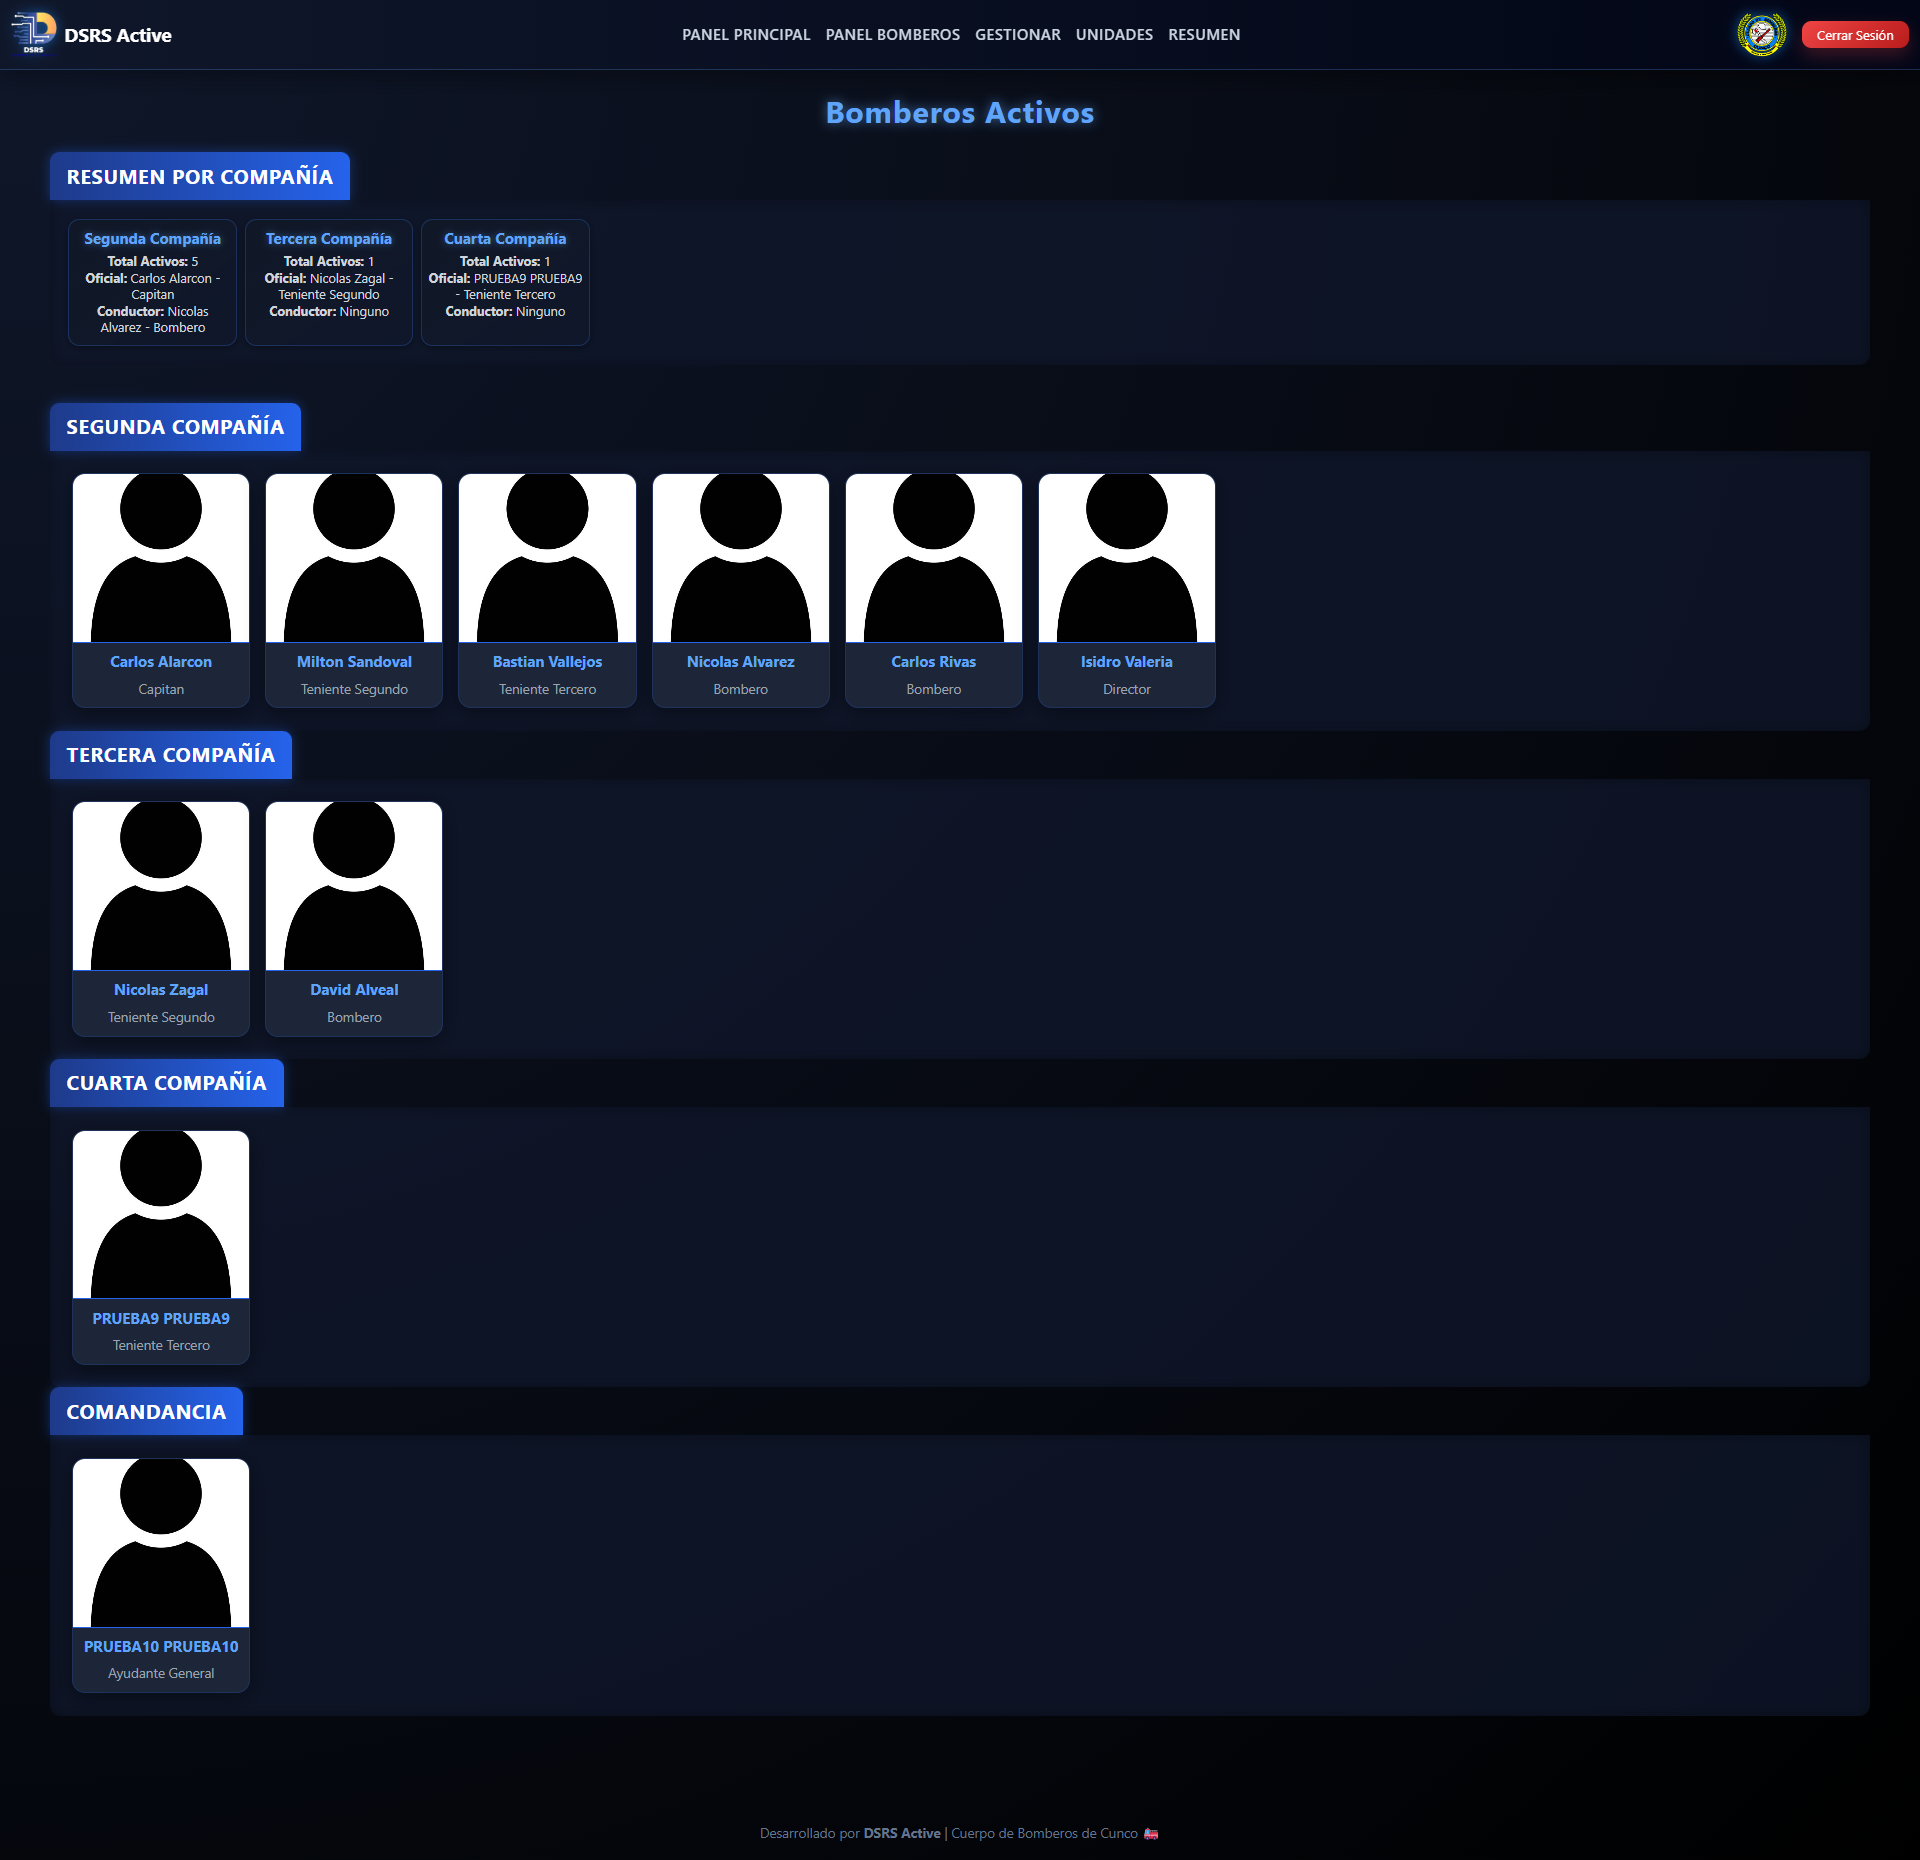Open the Resumen navigation link
The height and width of the screenshot is (1860, 1920).
coord(1204,35)
